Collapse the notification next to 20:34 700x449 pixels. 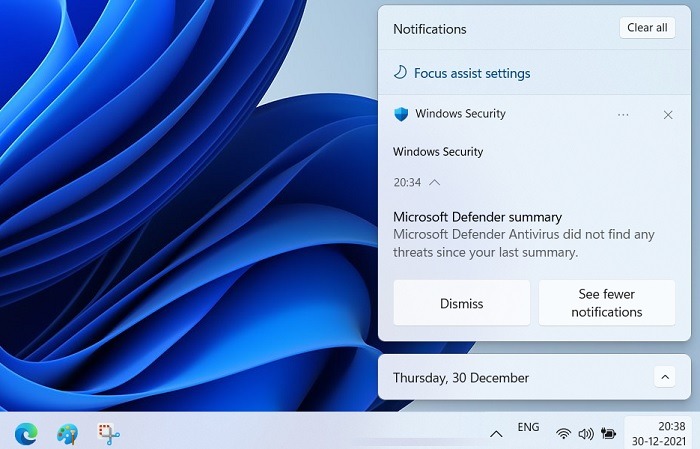434,182
